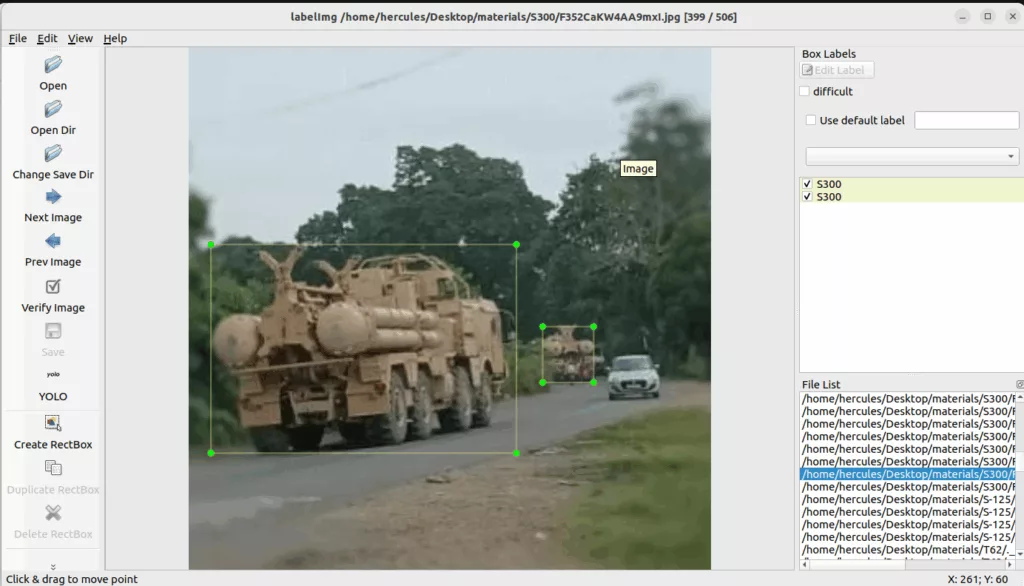Toggle the difficult checkbox
This screenshot has height=586, width=1024.
point(805,91)
